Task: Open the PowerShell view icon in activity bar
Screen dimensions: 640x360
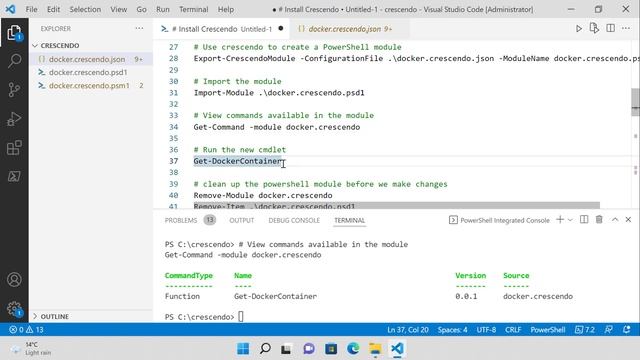Action: tap(14, 176)
